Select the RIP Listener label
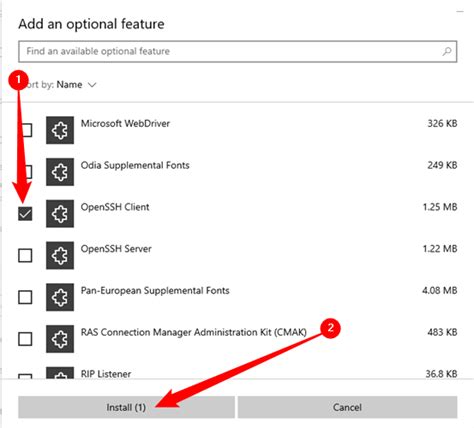Image resolution: width=474 pixels, height=428 pixels. click(106, 374)
